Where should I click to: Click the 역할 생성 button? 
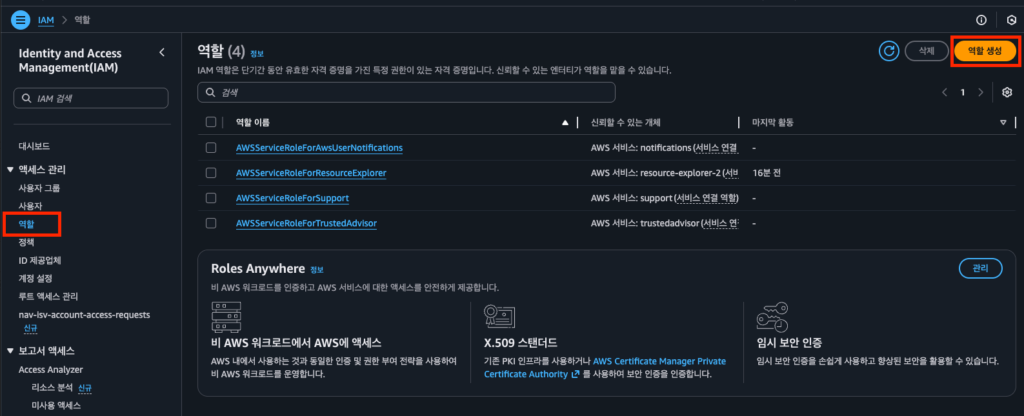[x=985, y=50]
